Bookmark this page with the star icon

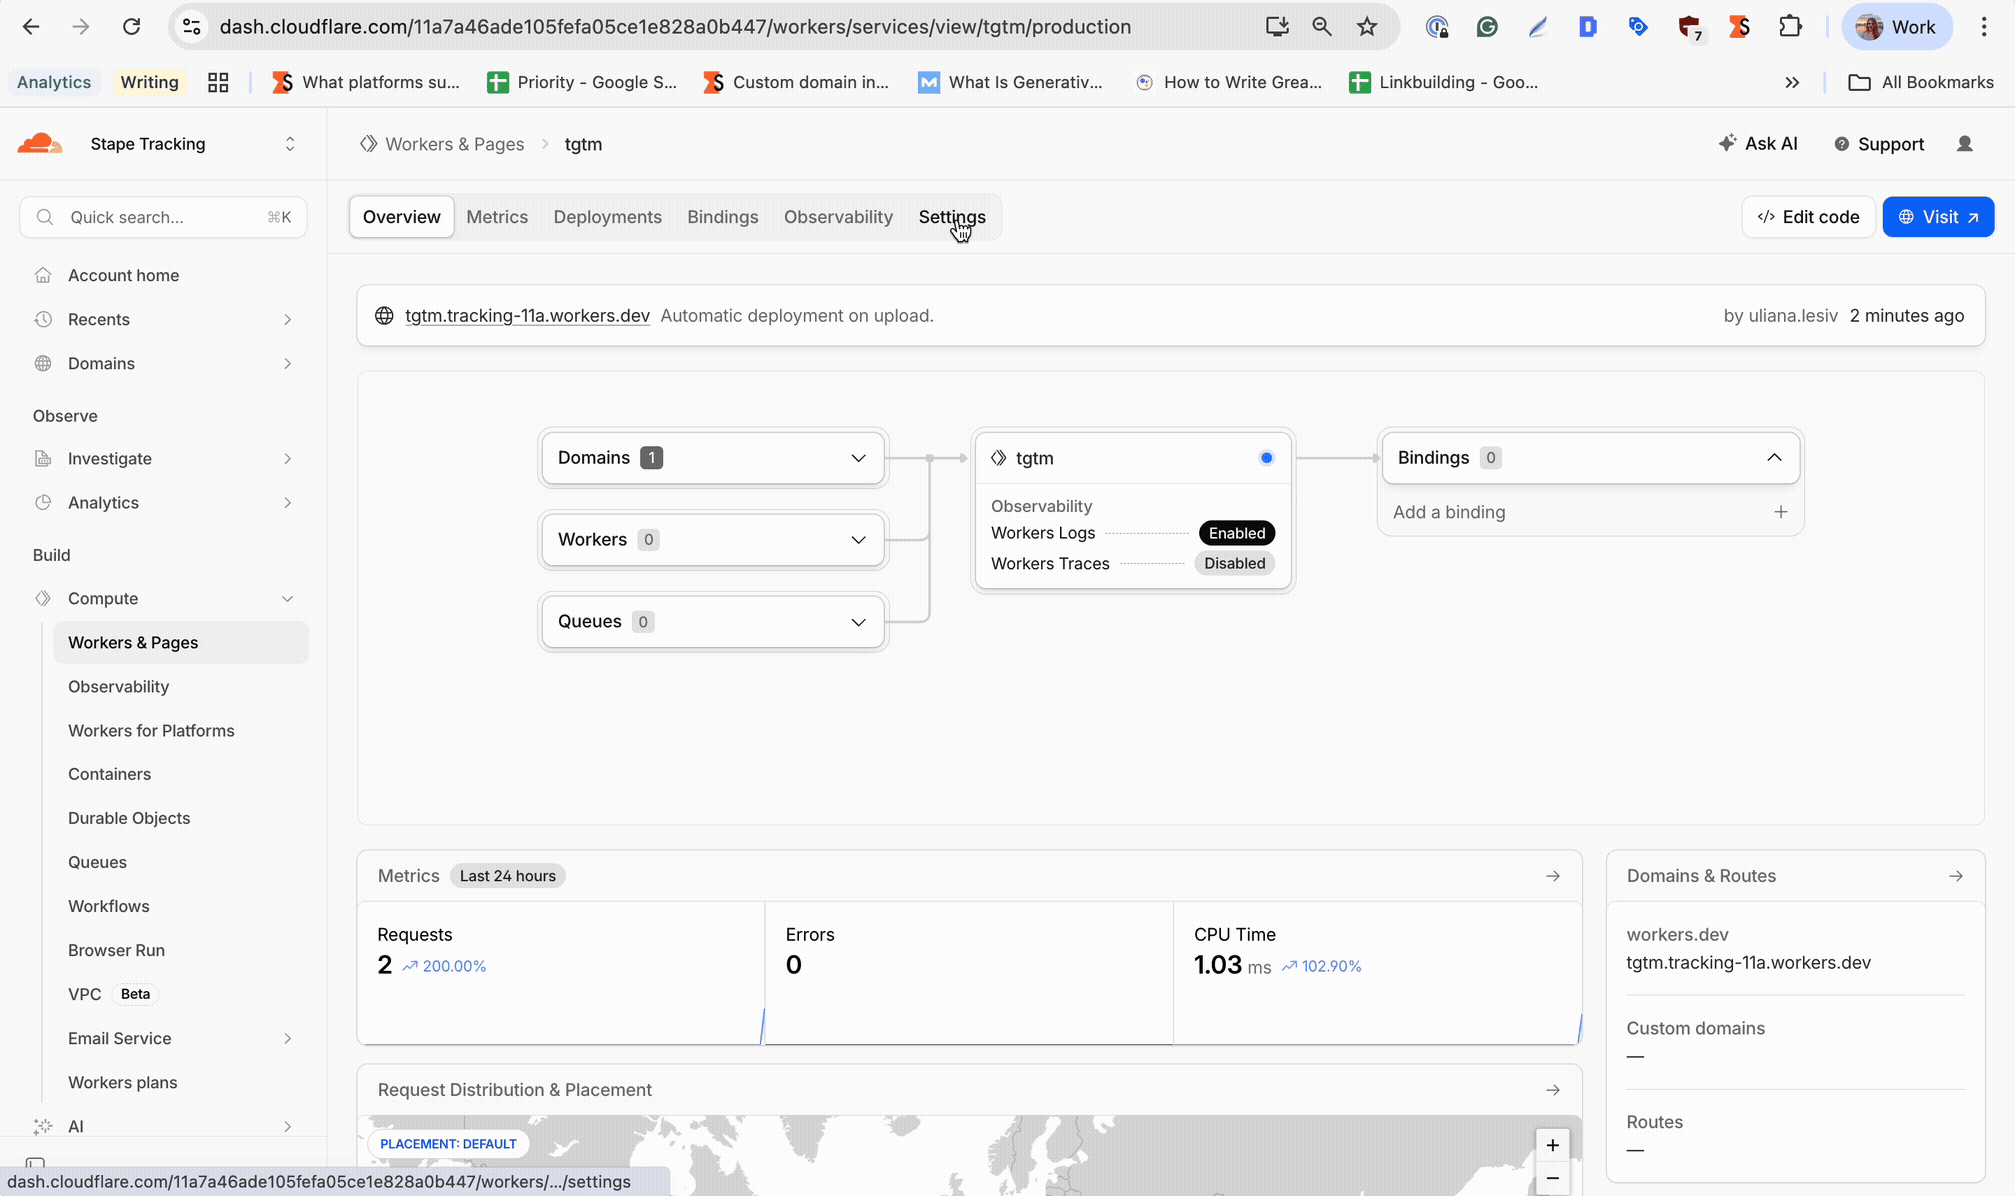1367,27
